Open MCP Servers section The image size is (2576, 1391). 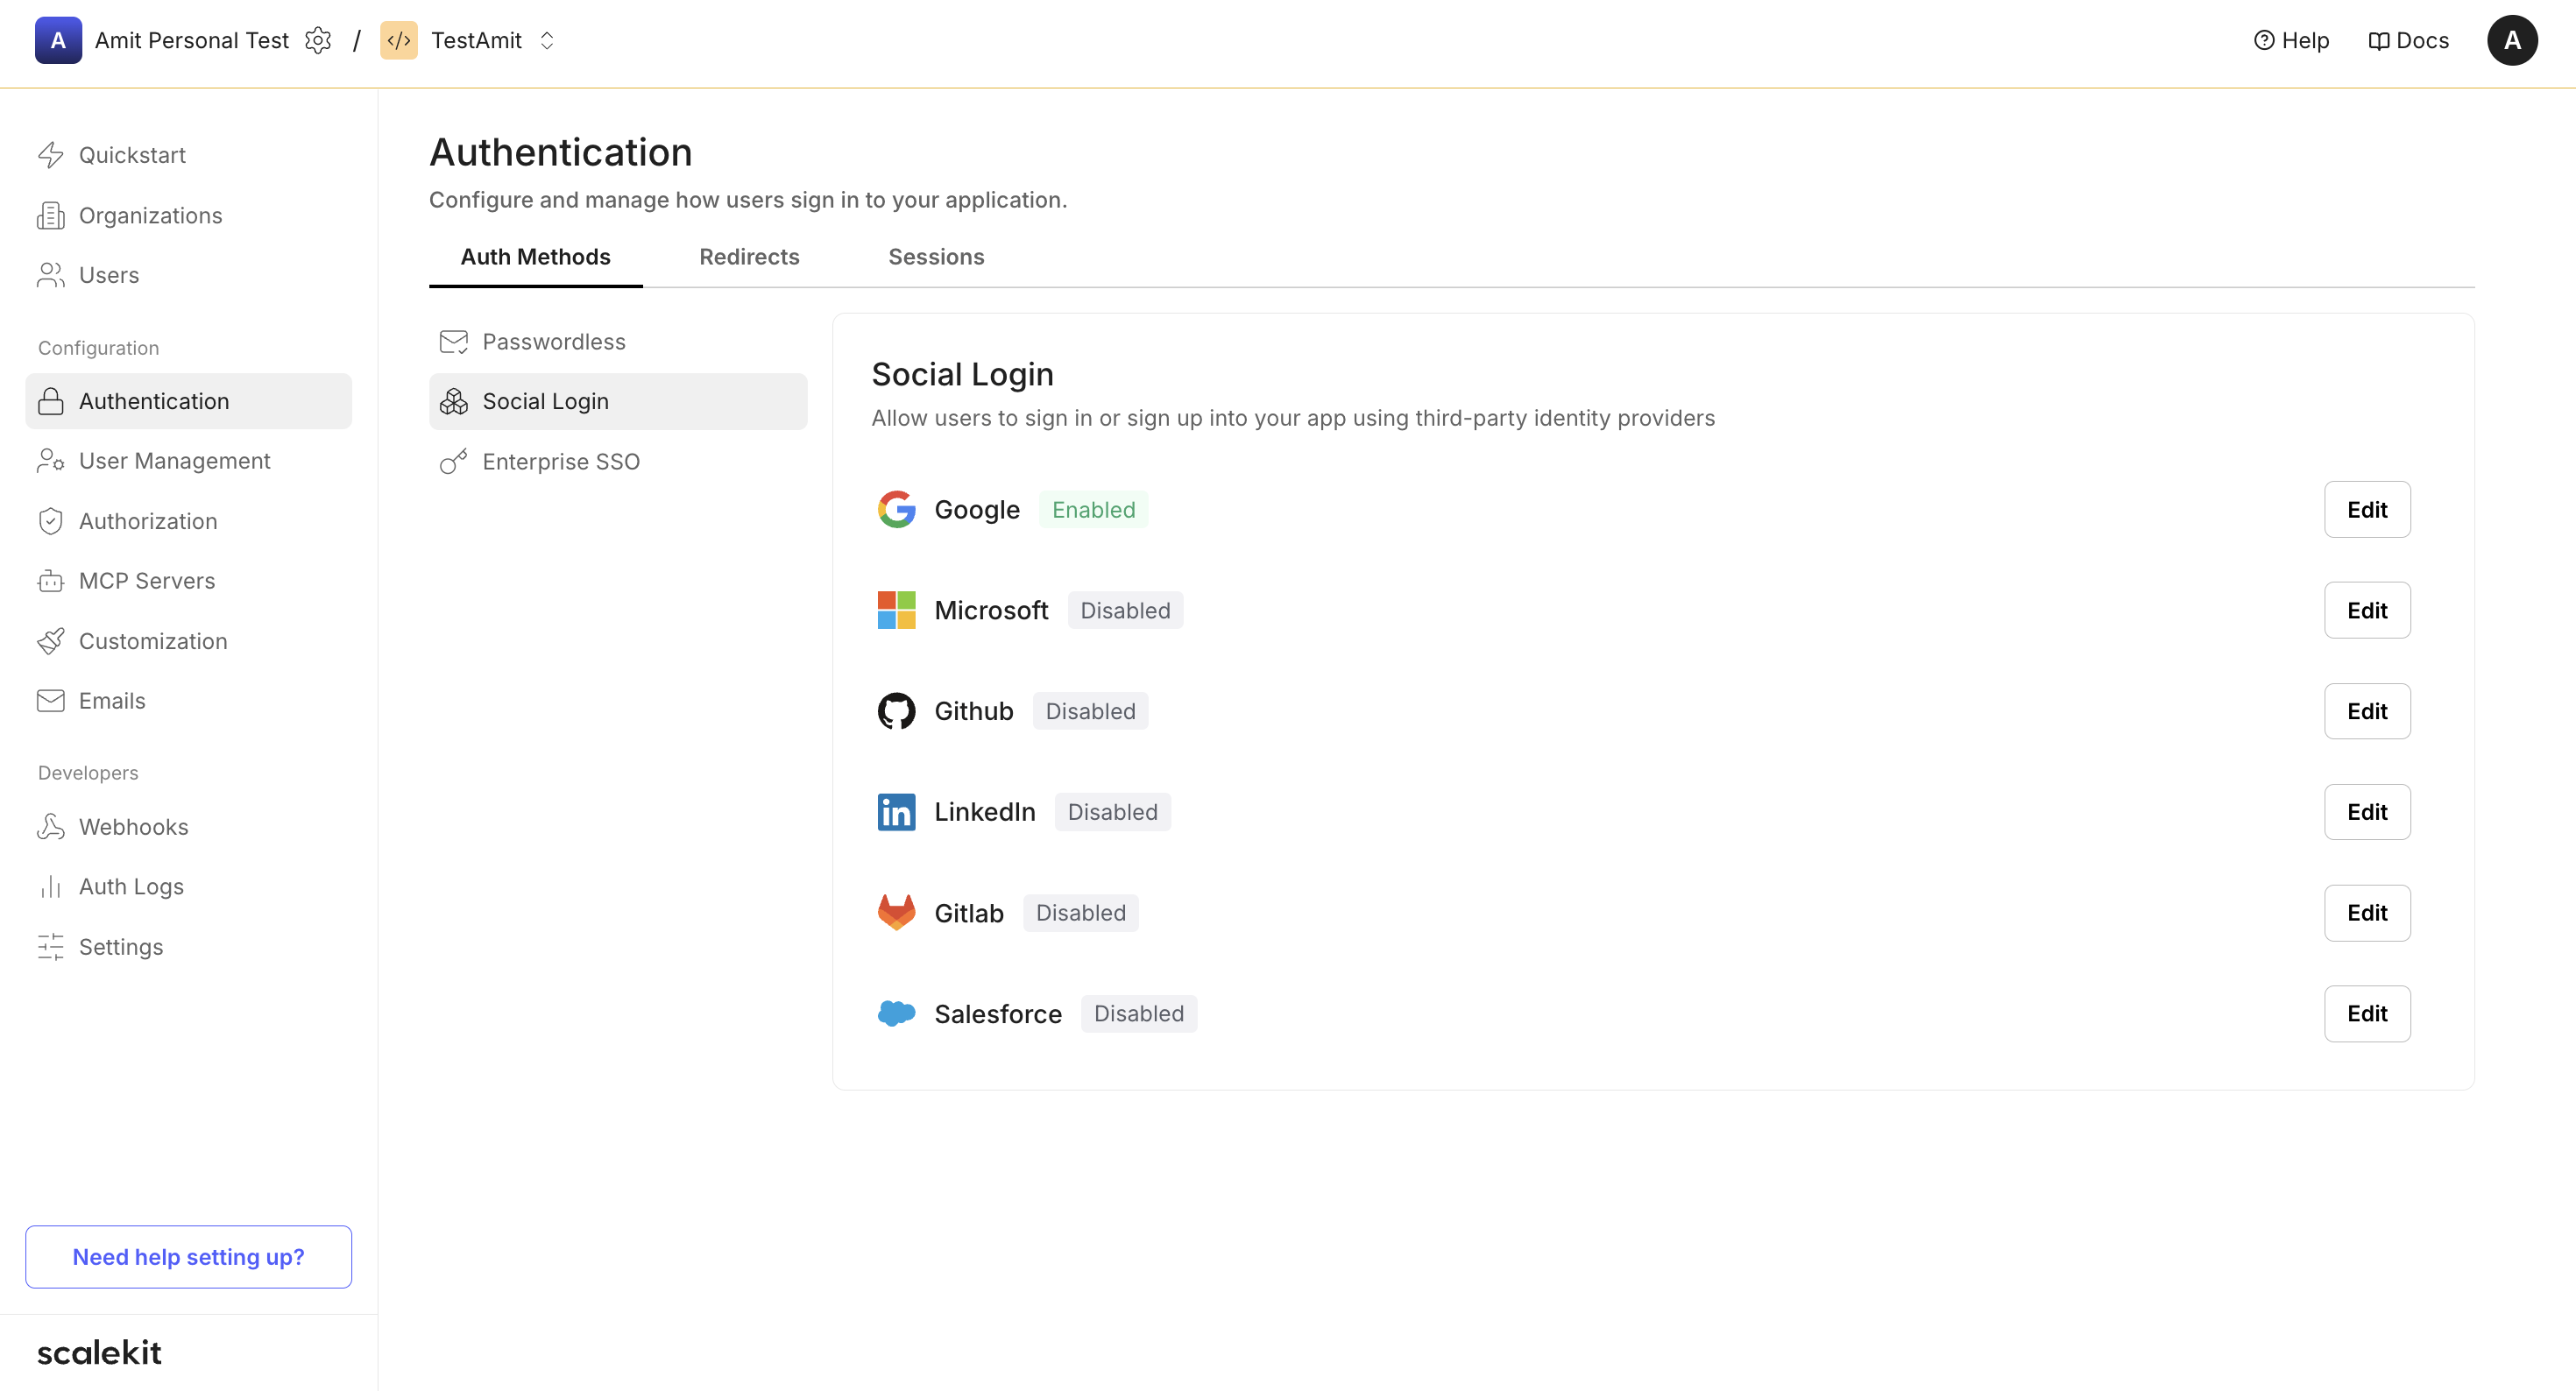click(x=188, y=581)
